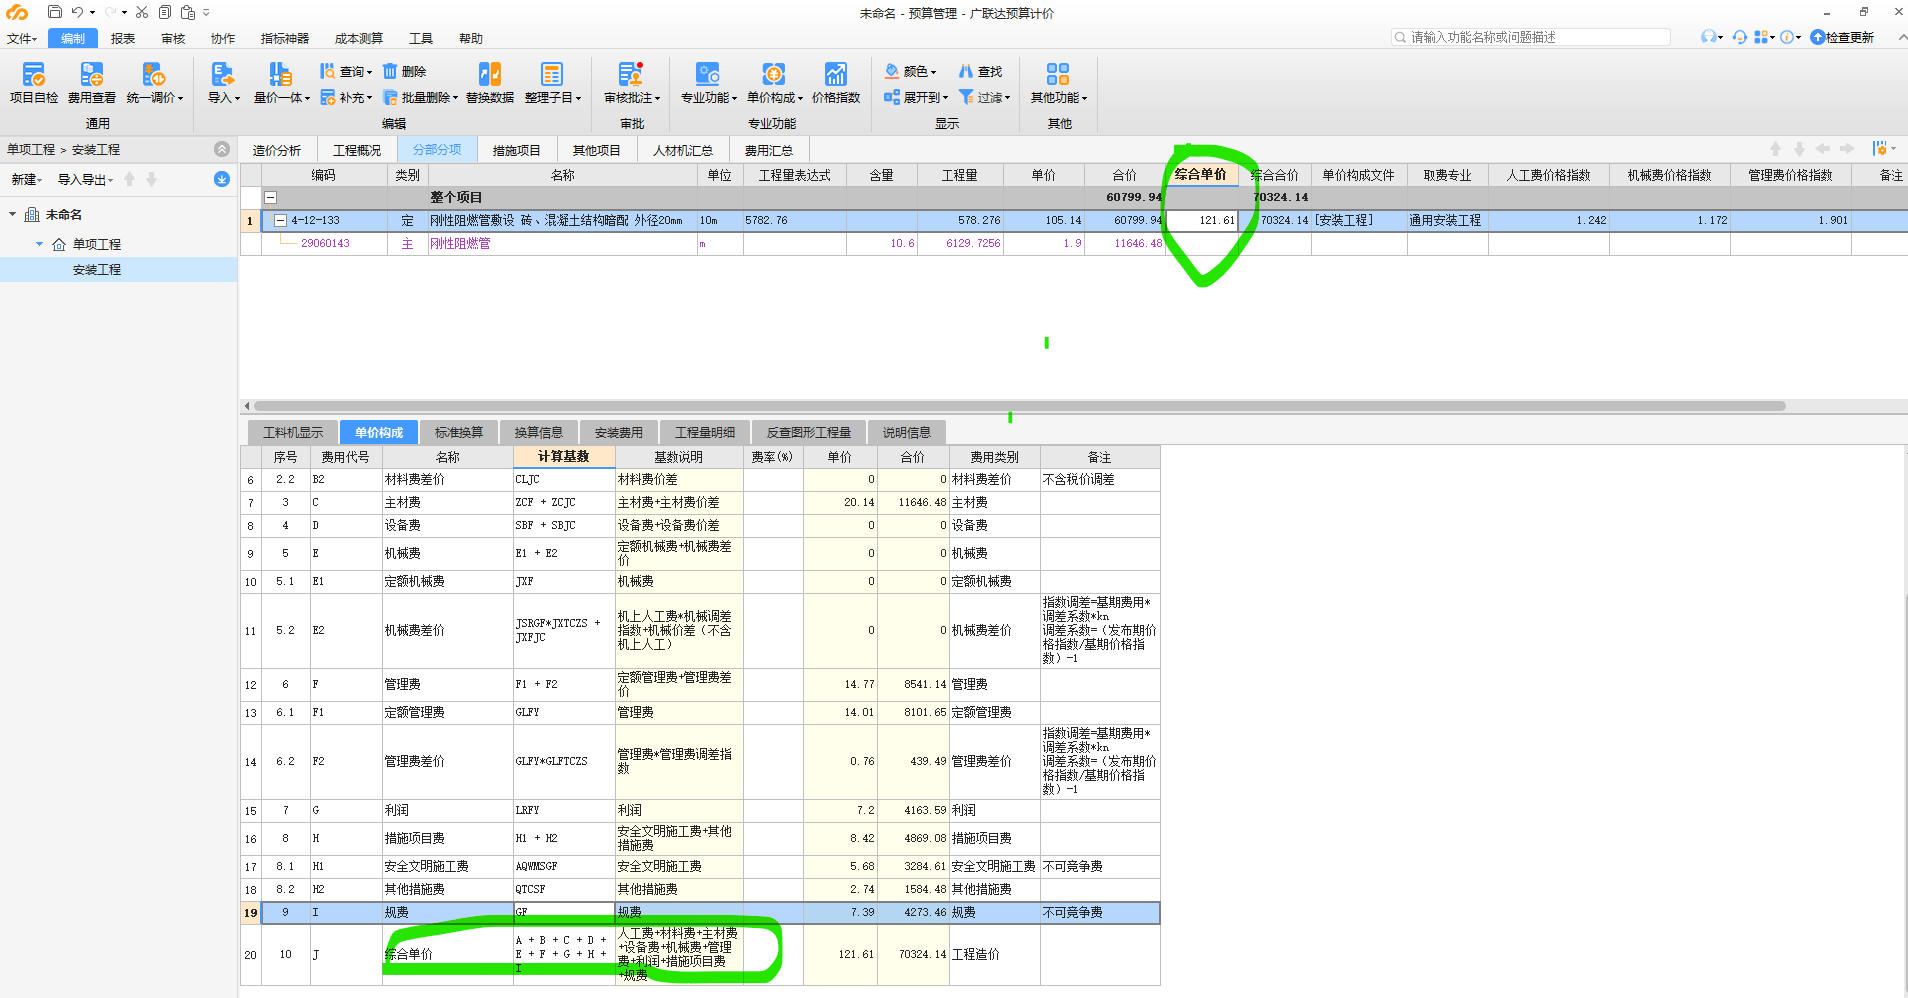Collapse the 未命名 project tree node
Viewport: 1908px width, 998px height.
(13, 214)
